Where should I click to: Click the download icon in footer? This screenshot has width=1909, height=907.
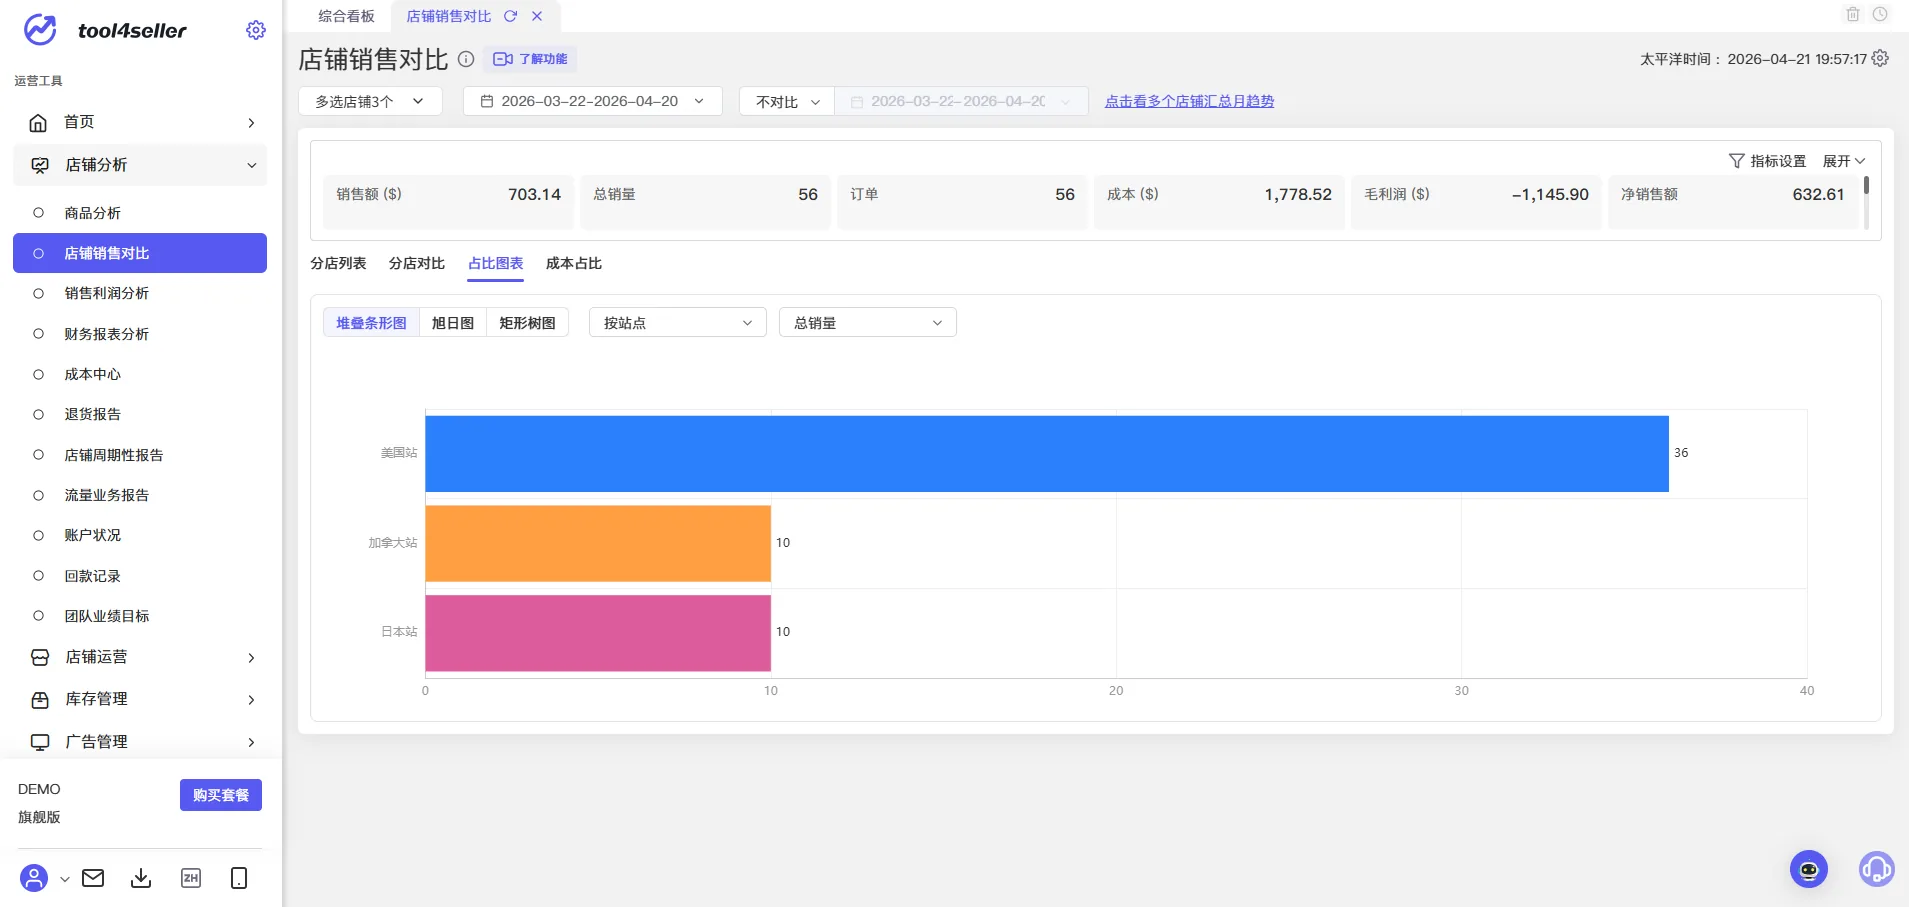(141, 878)
